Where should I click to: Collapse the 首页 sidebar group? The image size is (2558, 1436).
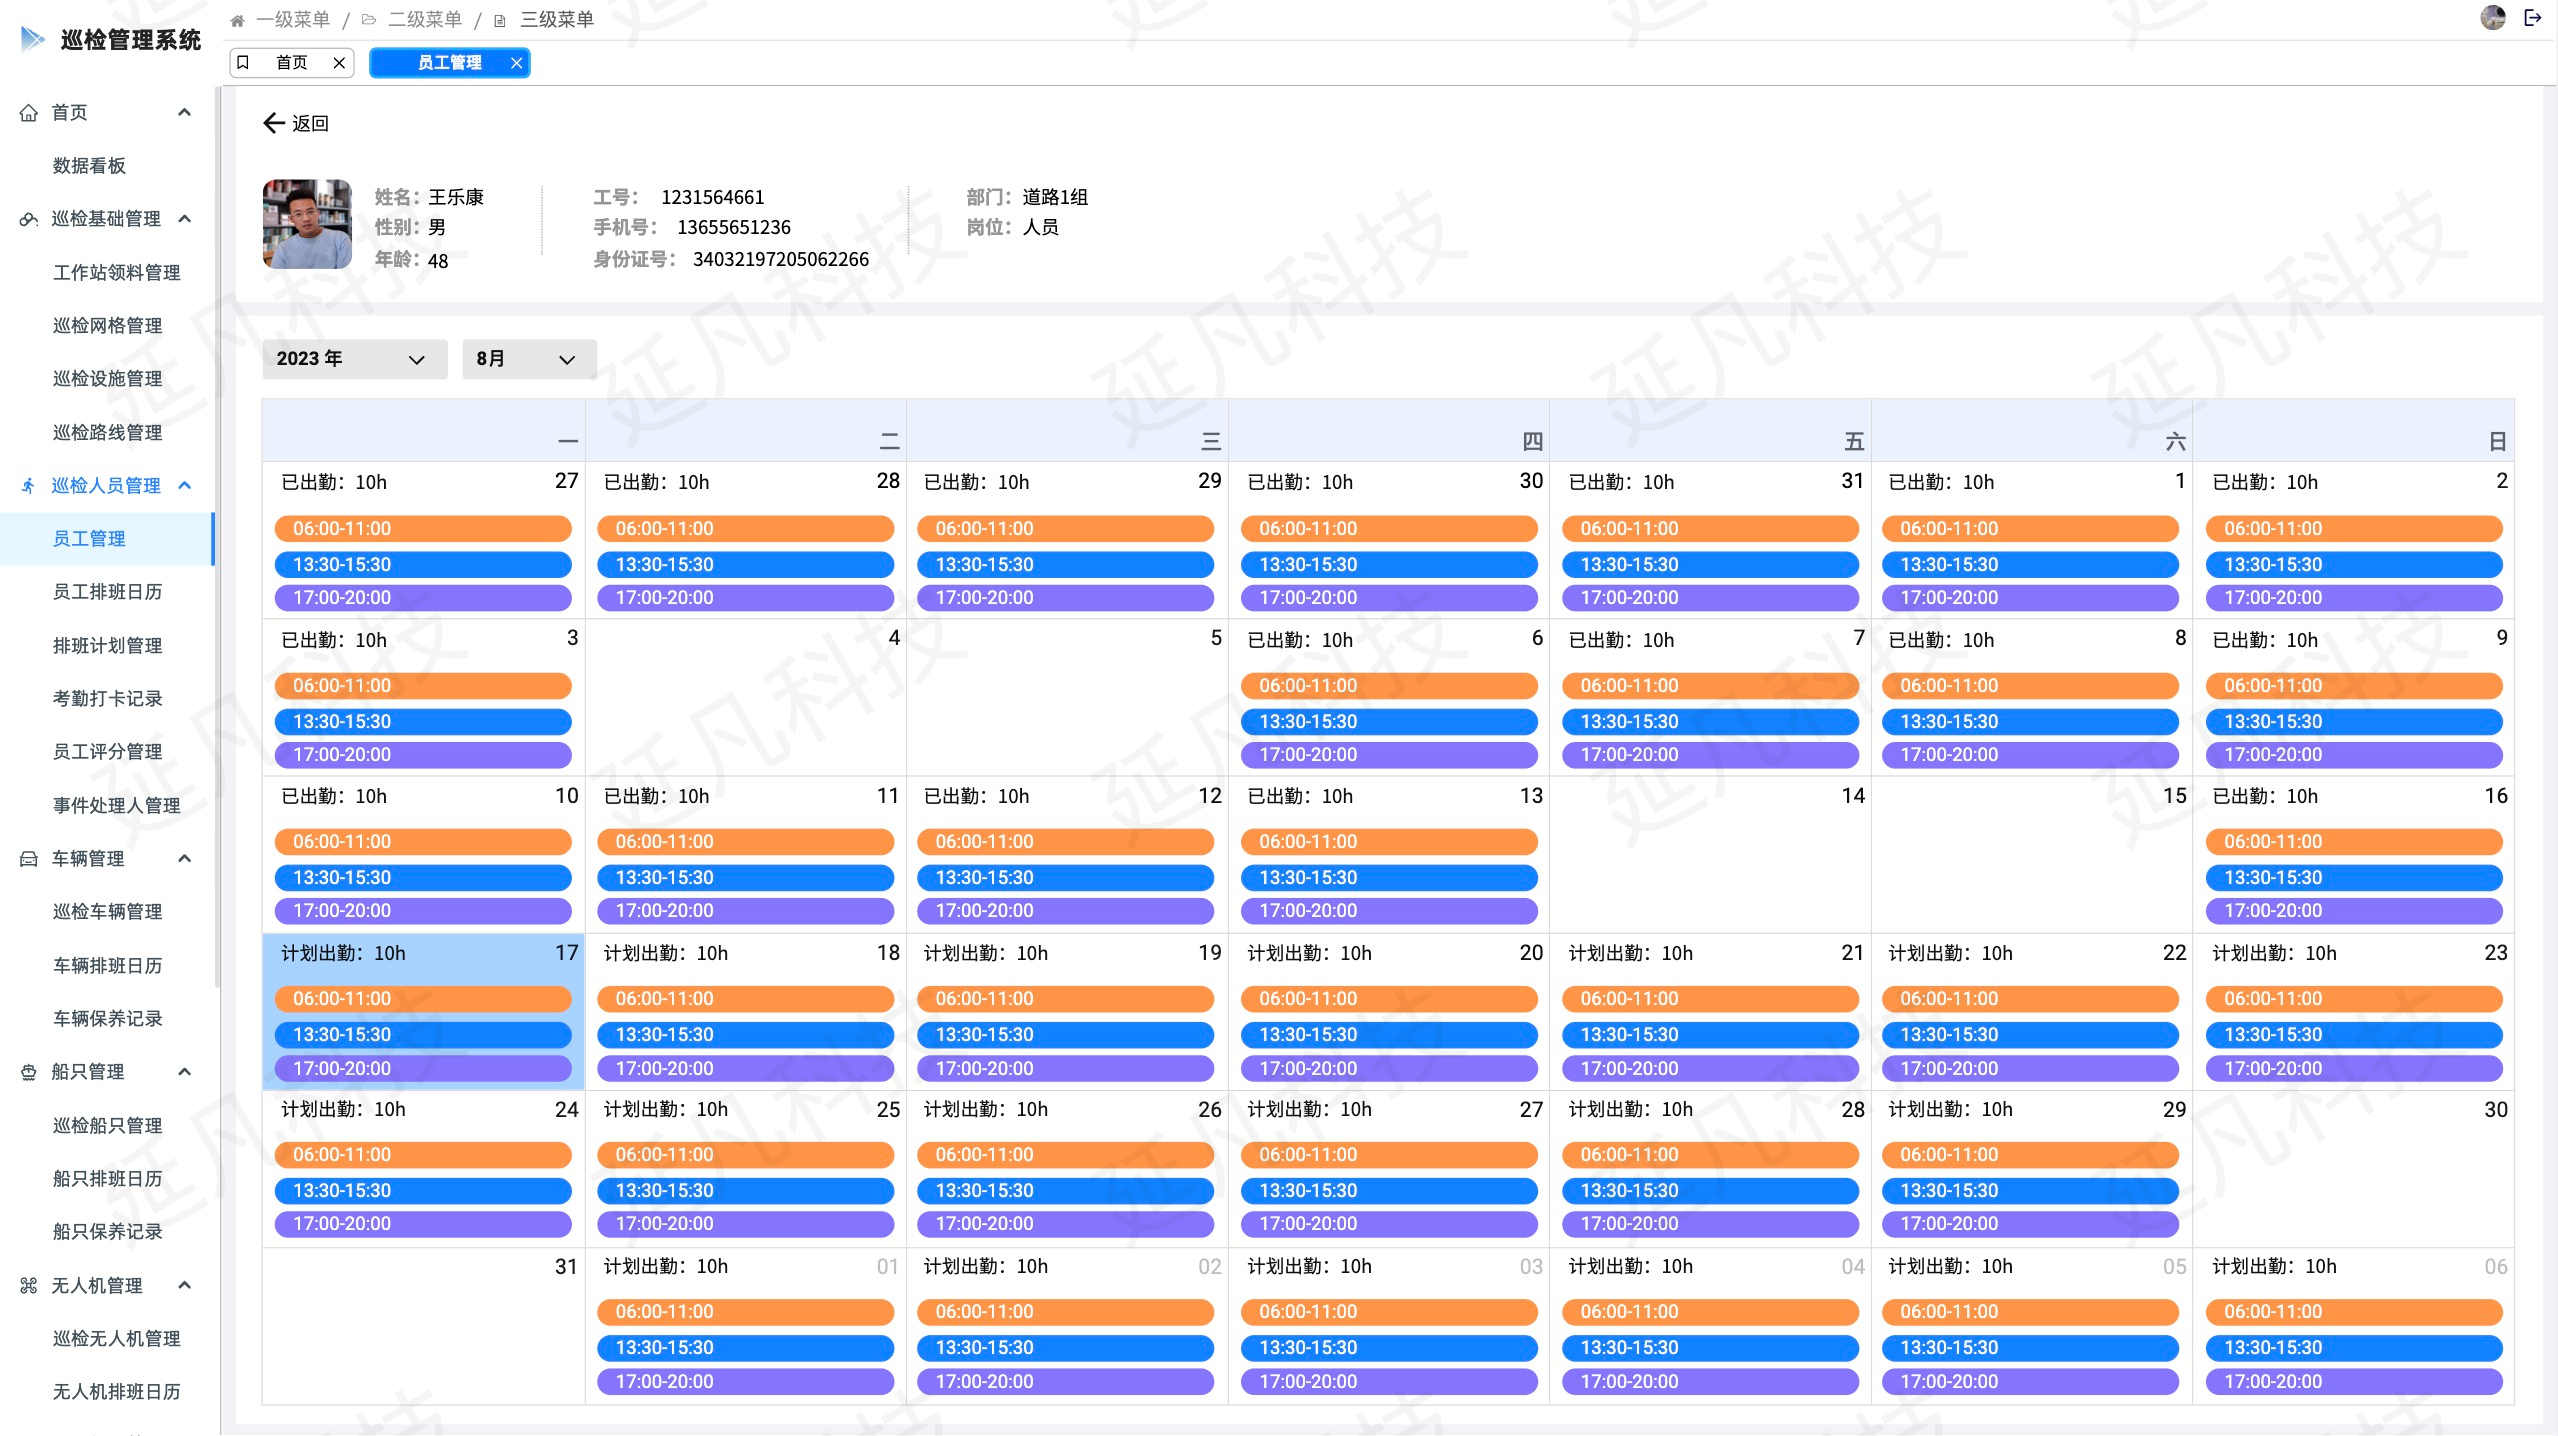(x=184, y=112)
